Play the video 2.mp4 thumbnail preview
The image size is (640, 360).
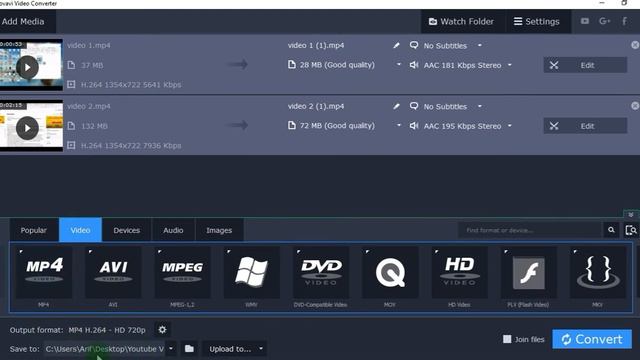(x=27, y=128)
